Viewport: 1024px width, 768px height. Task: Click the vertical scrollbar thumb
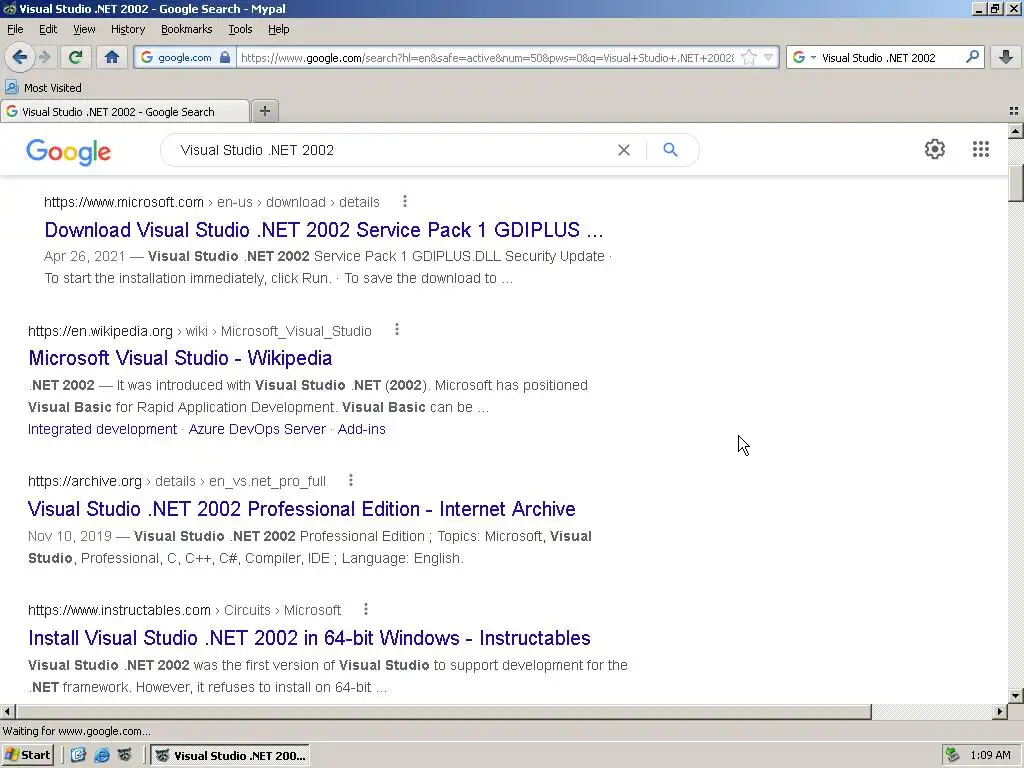pyautogui.click(x=1016, y=183)
